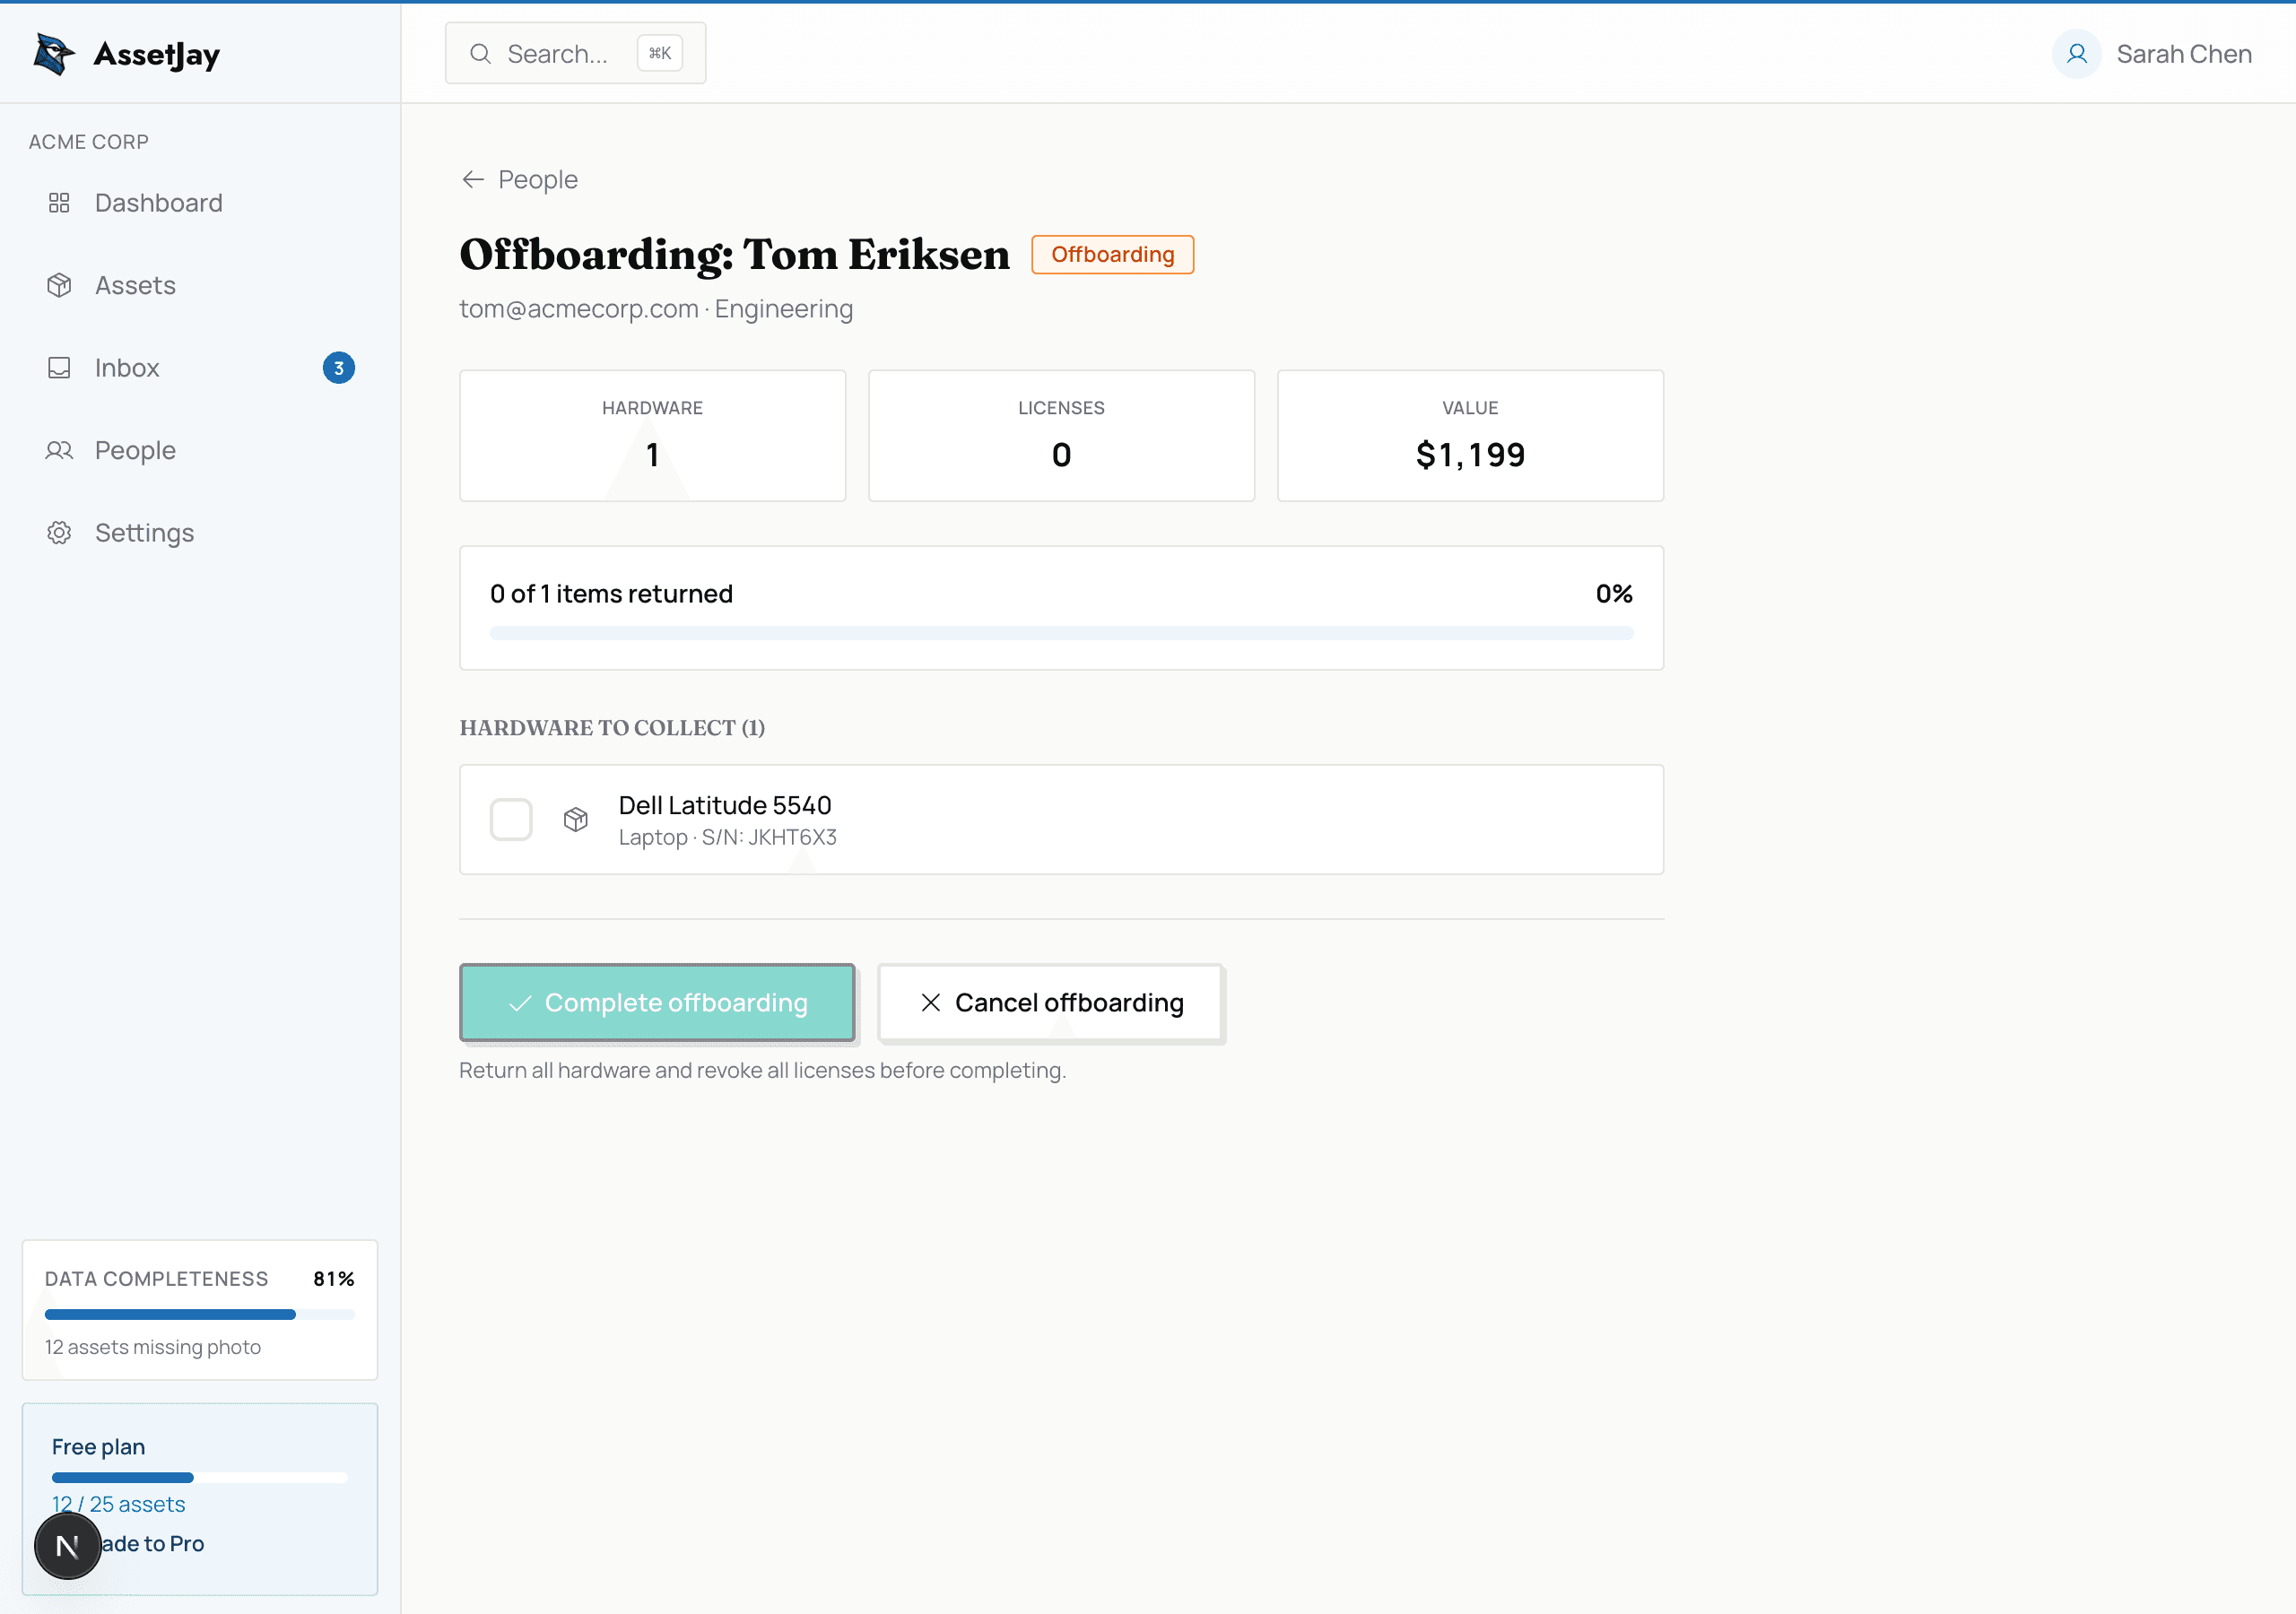Return to People via breadcrumb text
The height and width of the screenshot is (1614, 2296).
[538, 179]
